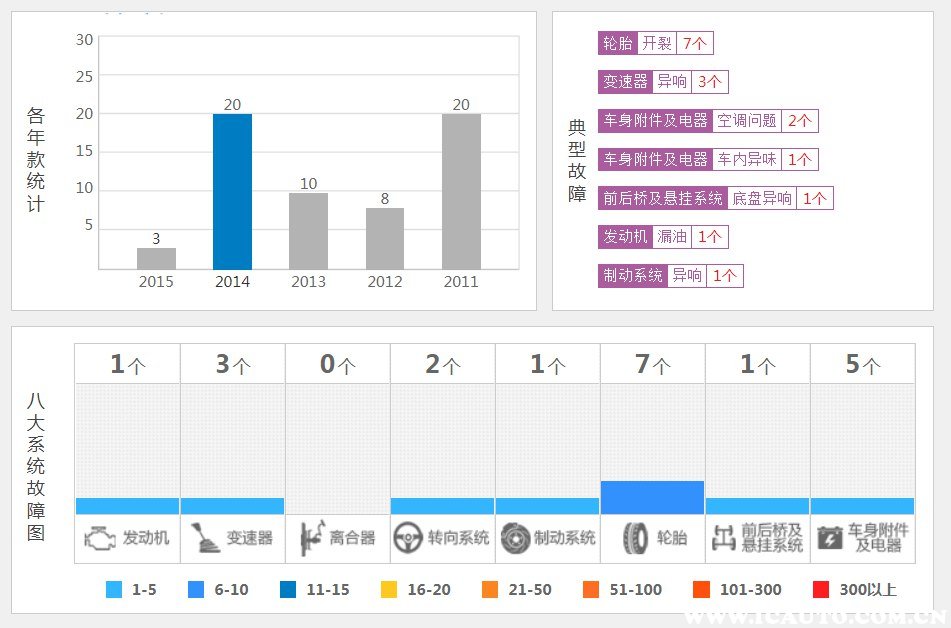Click the steering wheel (转向系统) icon
The width and height of the screenshot is (951, 628).
coord(408,538)
